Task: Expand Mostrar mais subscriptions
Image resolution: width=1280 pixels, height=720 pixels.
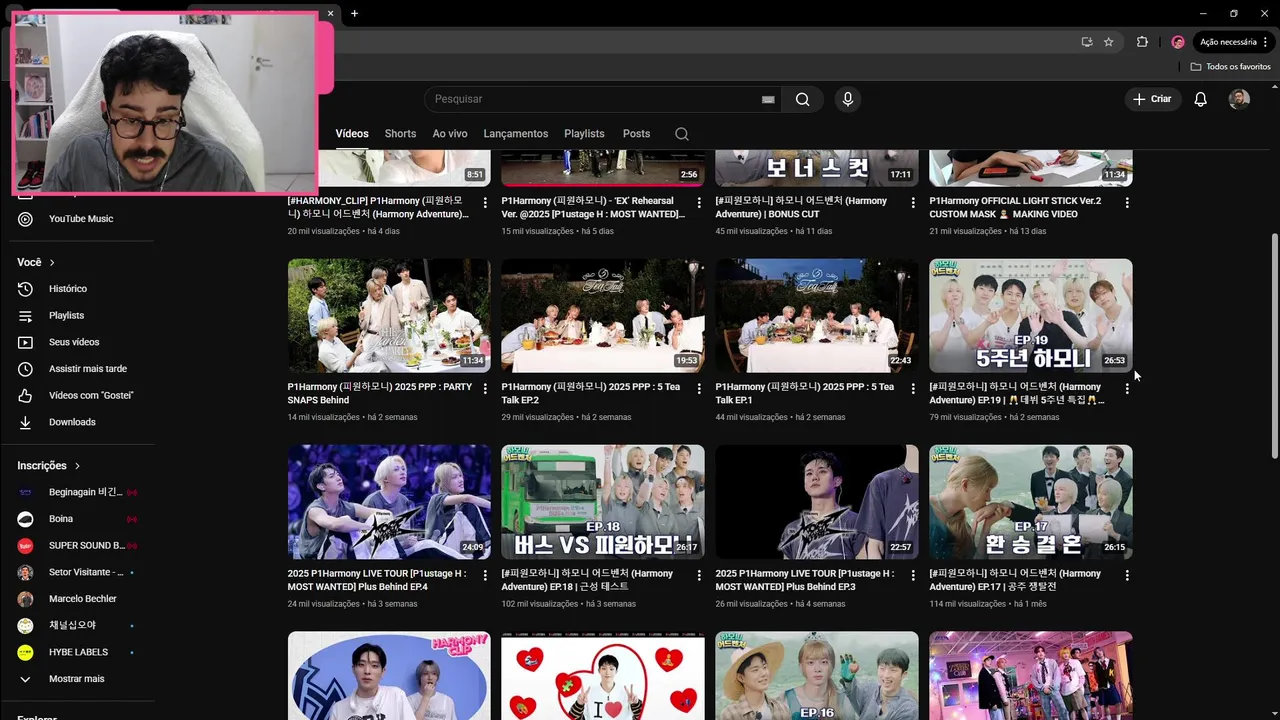Action: click(77, 679)
